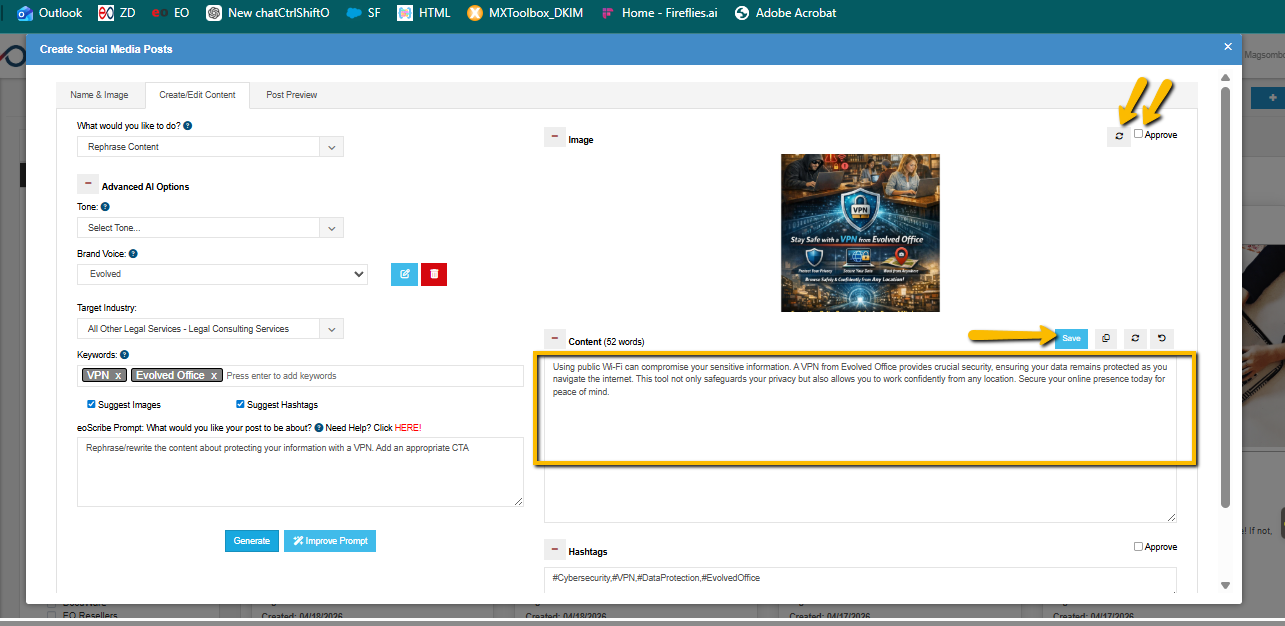This screenshot has width=1285, height=626.
Task: Click help icon beside 'What would you like to do?'
Action: click(x=188, y=126)
